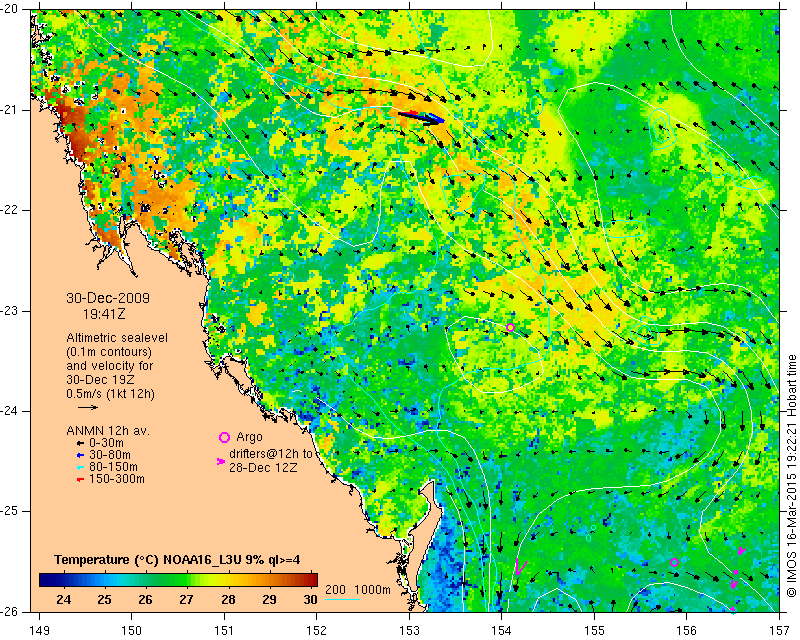The image size is (800, 640).
Task: Click the '0.5m/s (1kt 12h)' text
Action: pyautogui.click(x=110, y=394)
